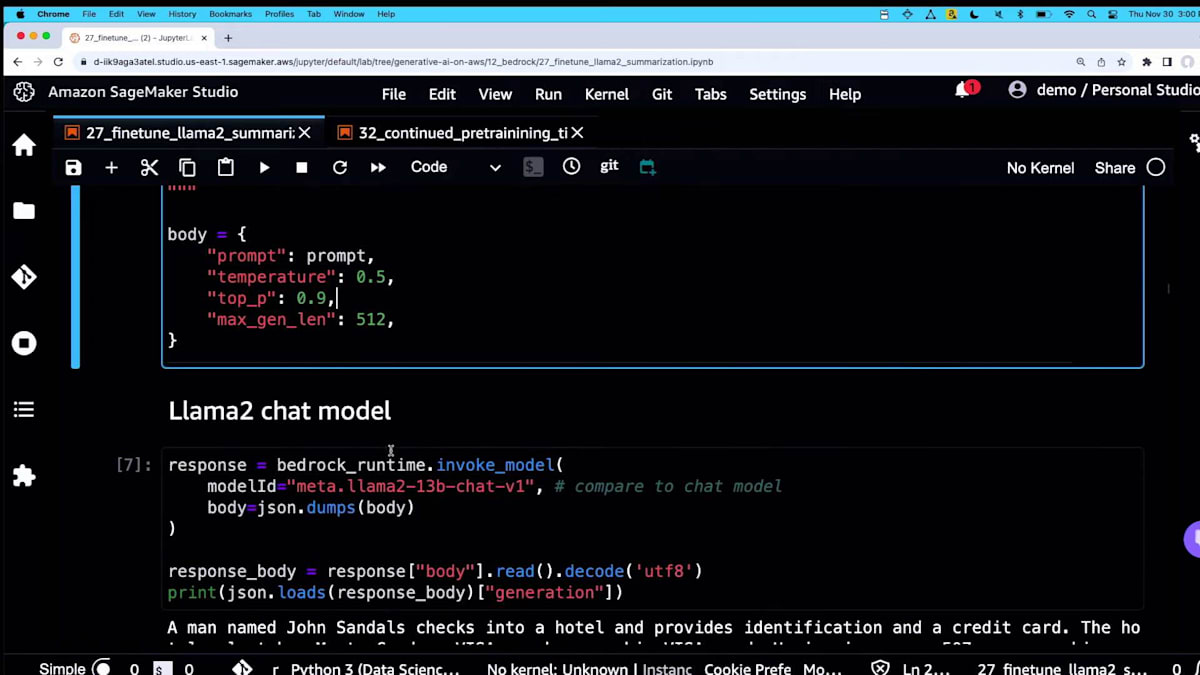The image size is (1200, 675).
Task: Restart the kernel with the circular arrow
Action: [x=340, y=167]
